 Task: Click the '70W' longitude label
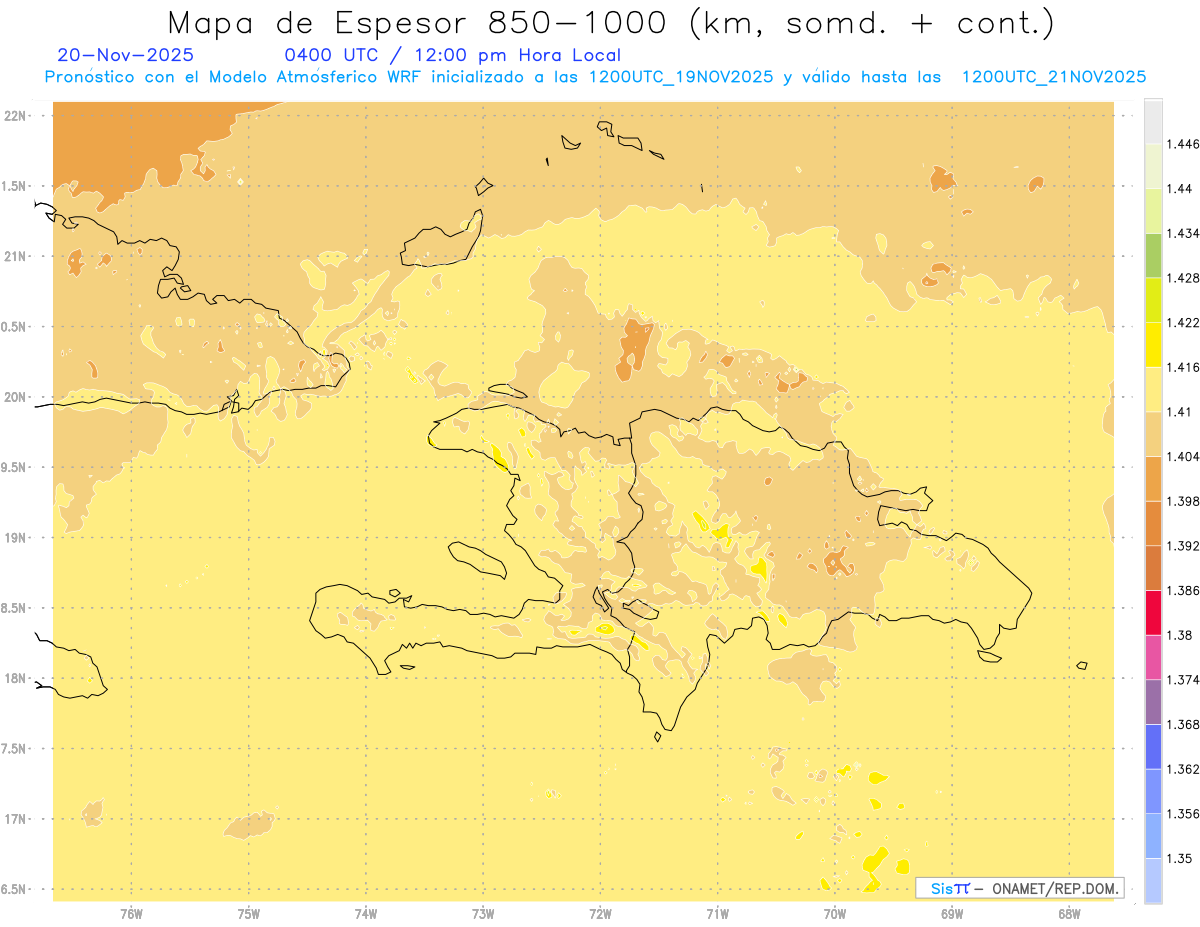[834, 913]
